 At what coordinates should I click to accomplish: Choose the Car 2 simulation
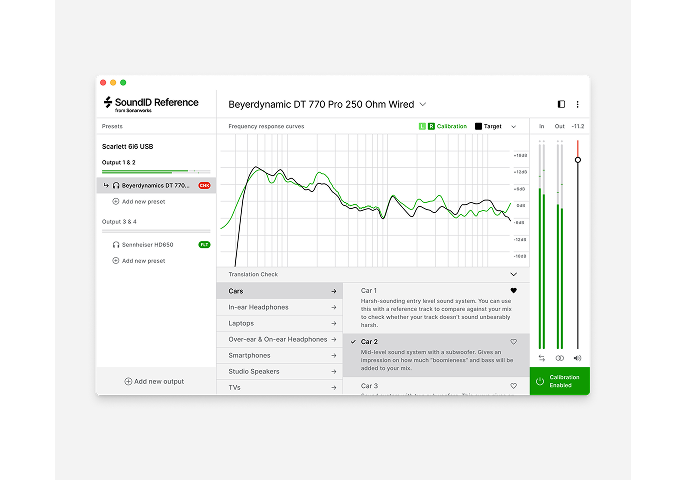436,355
